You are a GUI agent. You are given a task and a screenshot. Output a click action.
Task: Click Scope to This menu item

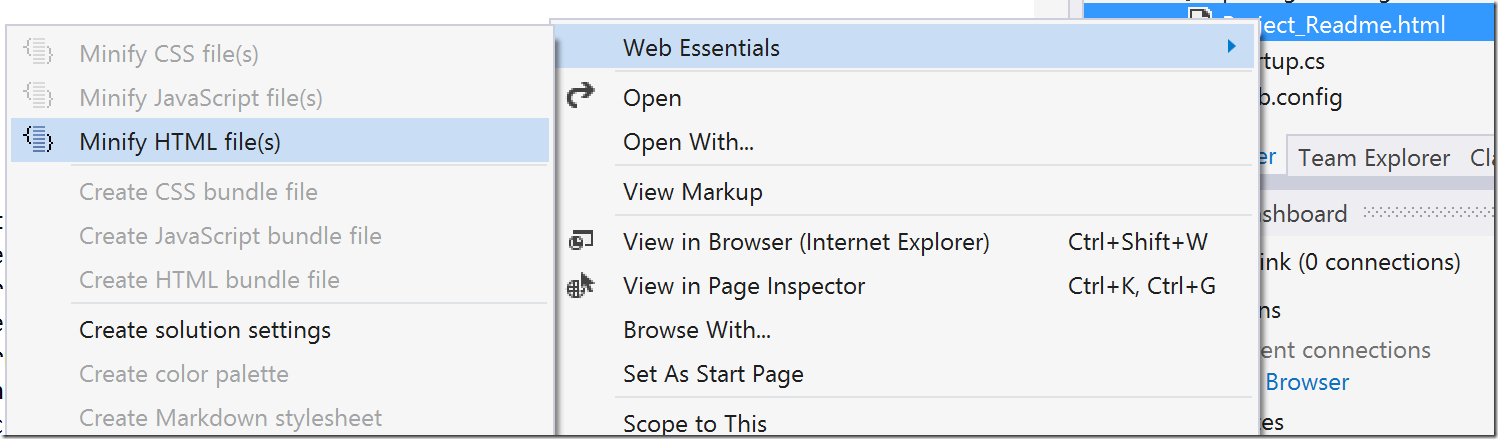tap(694, 423)
